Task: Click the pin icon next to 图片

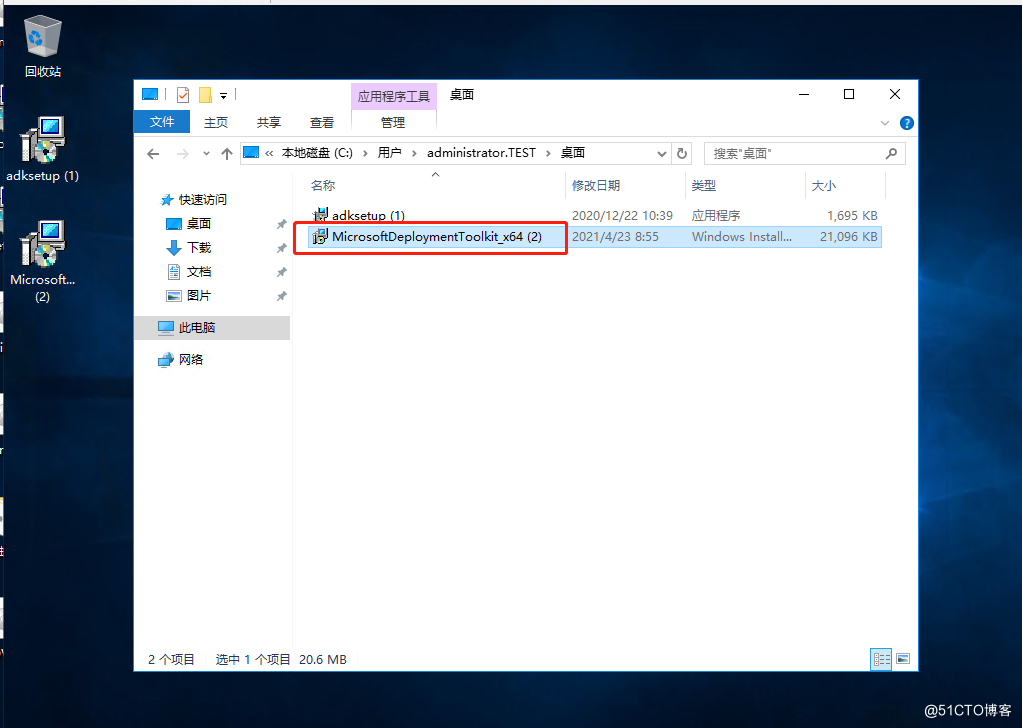Action: tap(282, 296)
